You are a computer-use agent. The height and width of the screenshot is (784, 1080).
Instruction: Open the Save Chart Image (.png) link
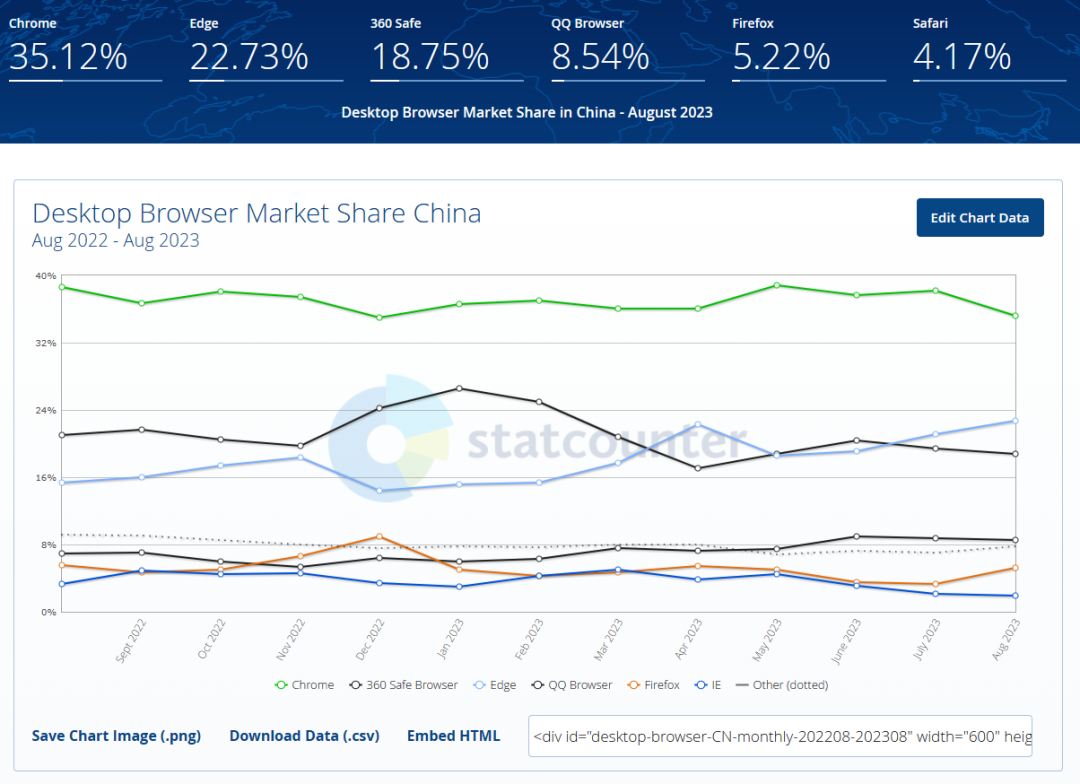click(x=116, y=736)
